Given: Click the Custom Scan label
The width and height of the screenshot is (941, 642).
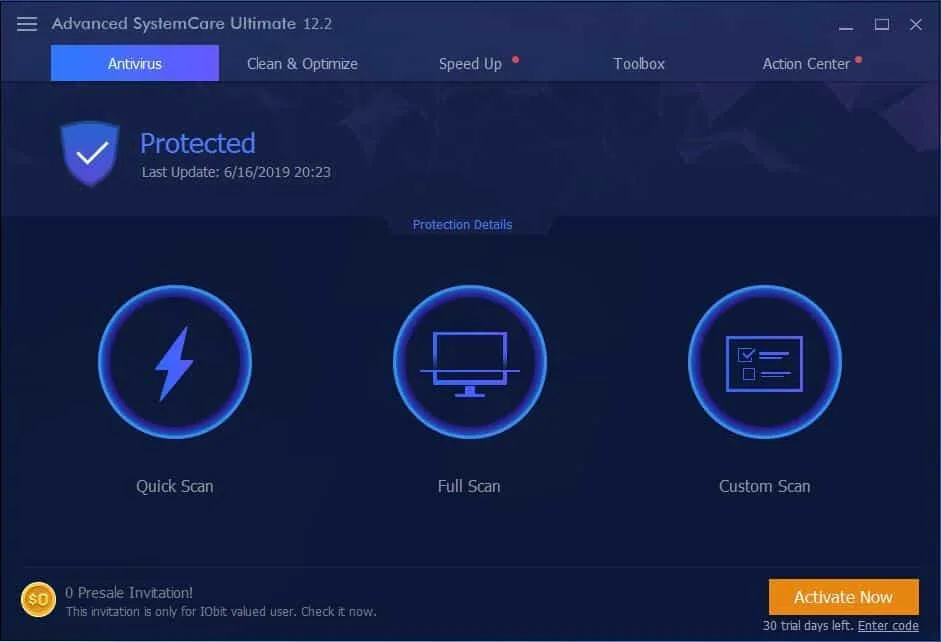Looking at the screenshot, I should (765, 486).
